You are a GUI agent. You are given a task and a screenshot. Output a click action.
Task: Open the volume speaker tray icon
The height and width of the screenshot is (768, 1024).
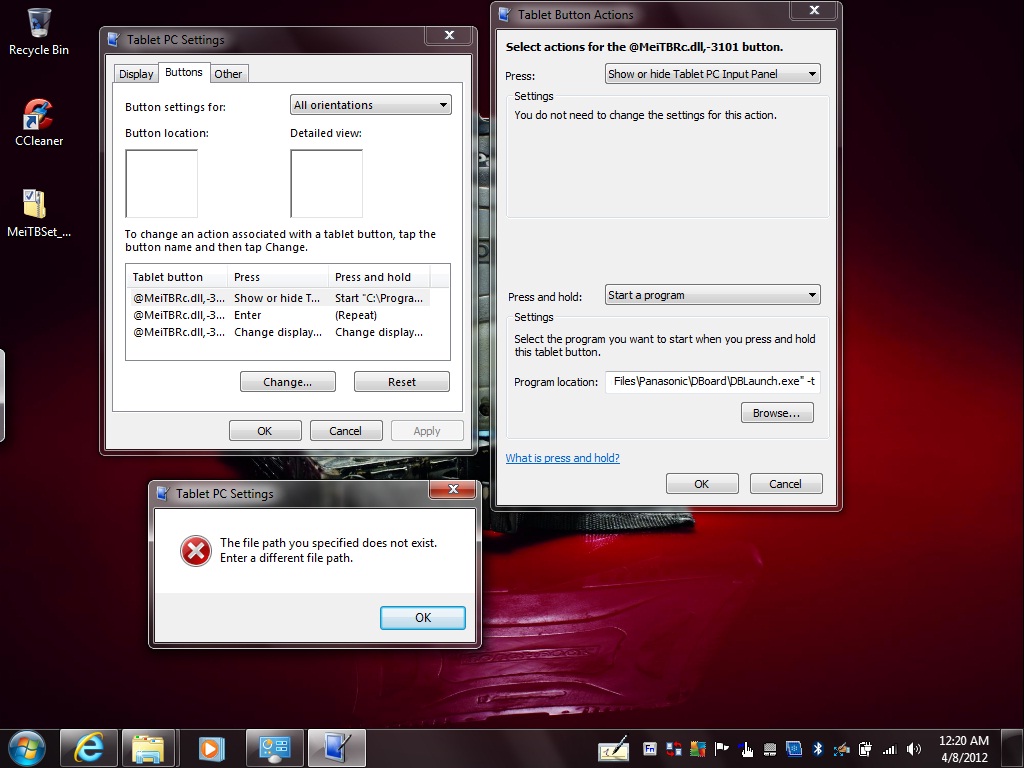click(x=914, y=749)
